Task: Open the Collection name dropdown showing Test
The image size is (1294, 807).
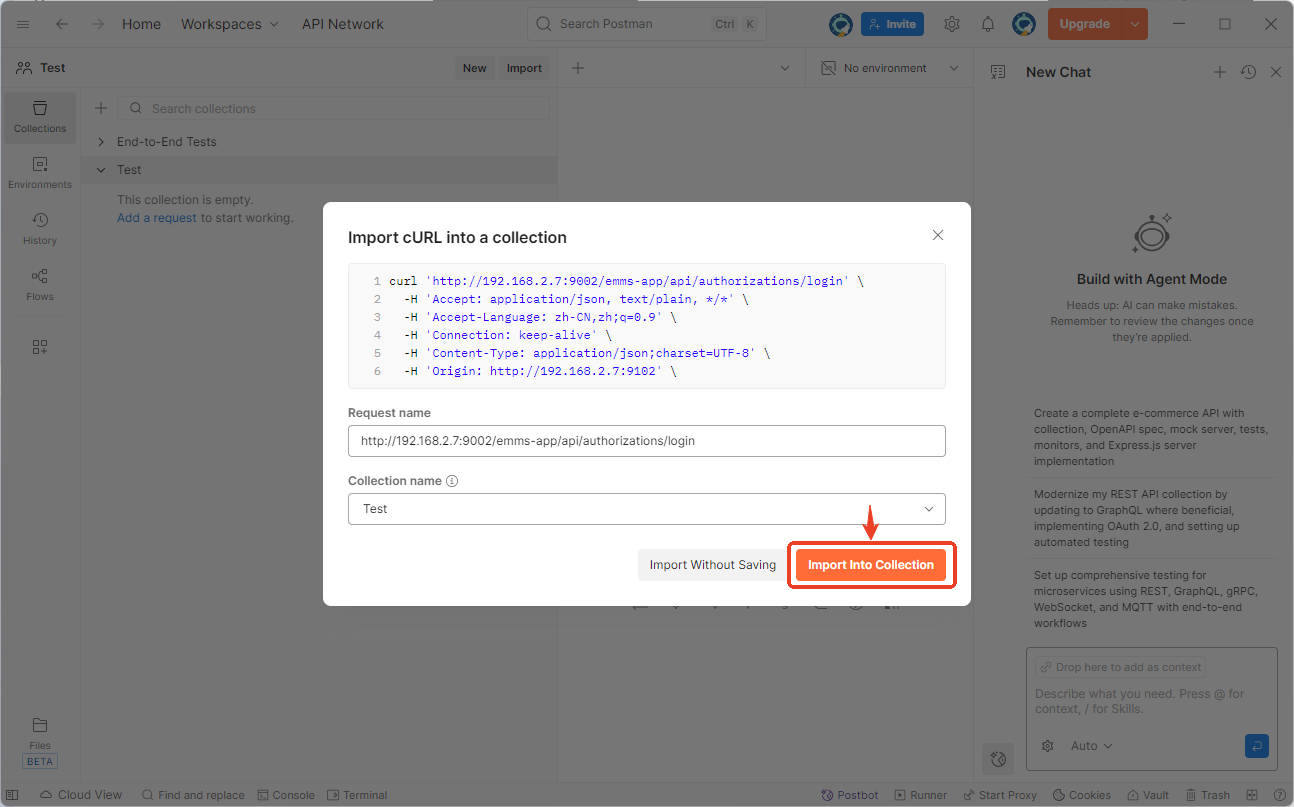Action: (x=646, y=509)
